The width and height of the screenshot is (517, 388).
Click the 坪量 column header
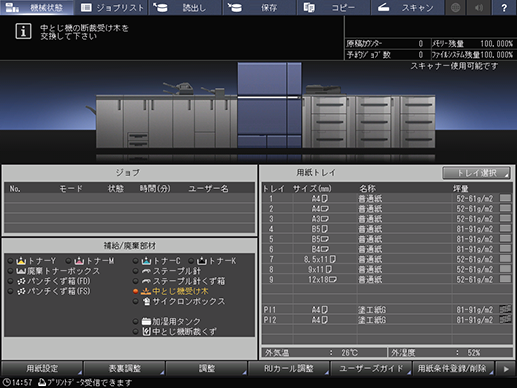(461, 189)
